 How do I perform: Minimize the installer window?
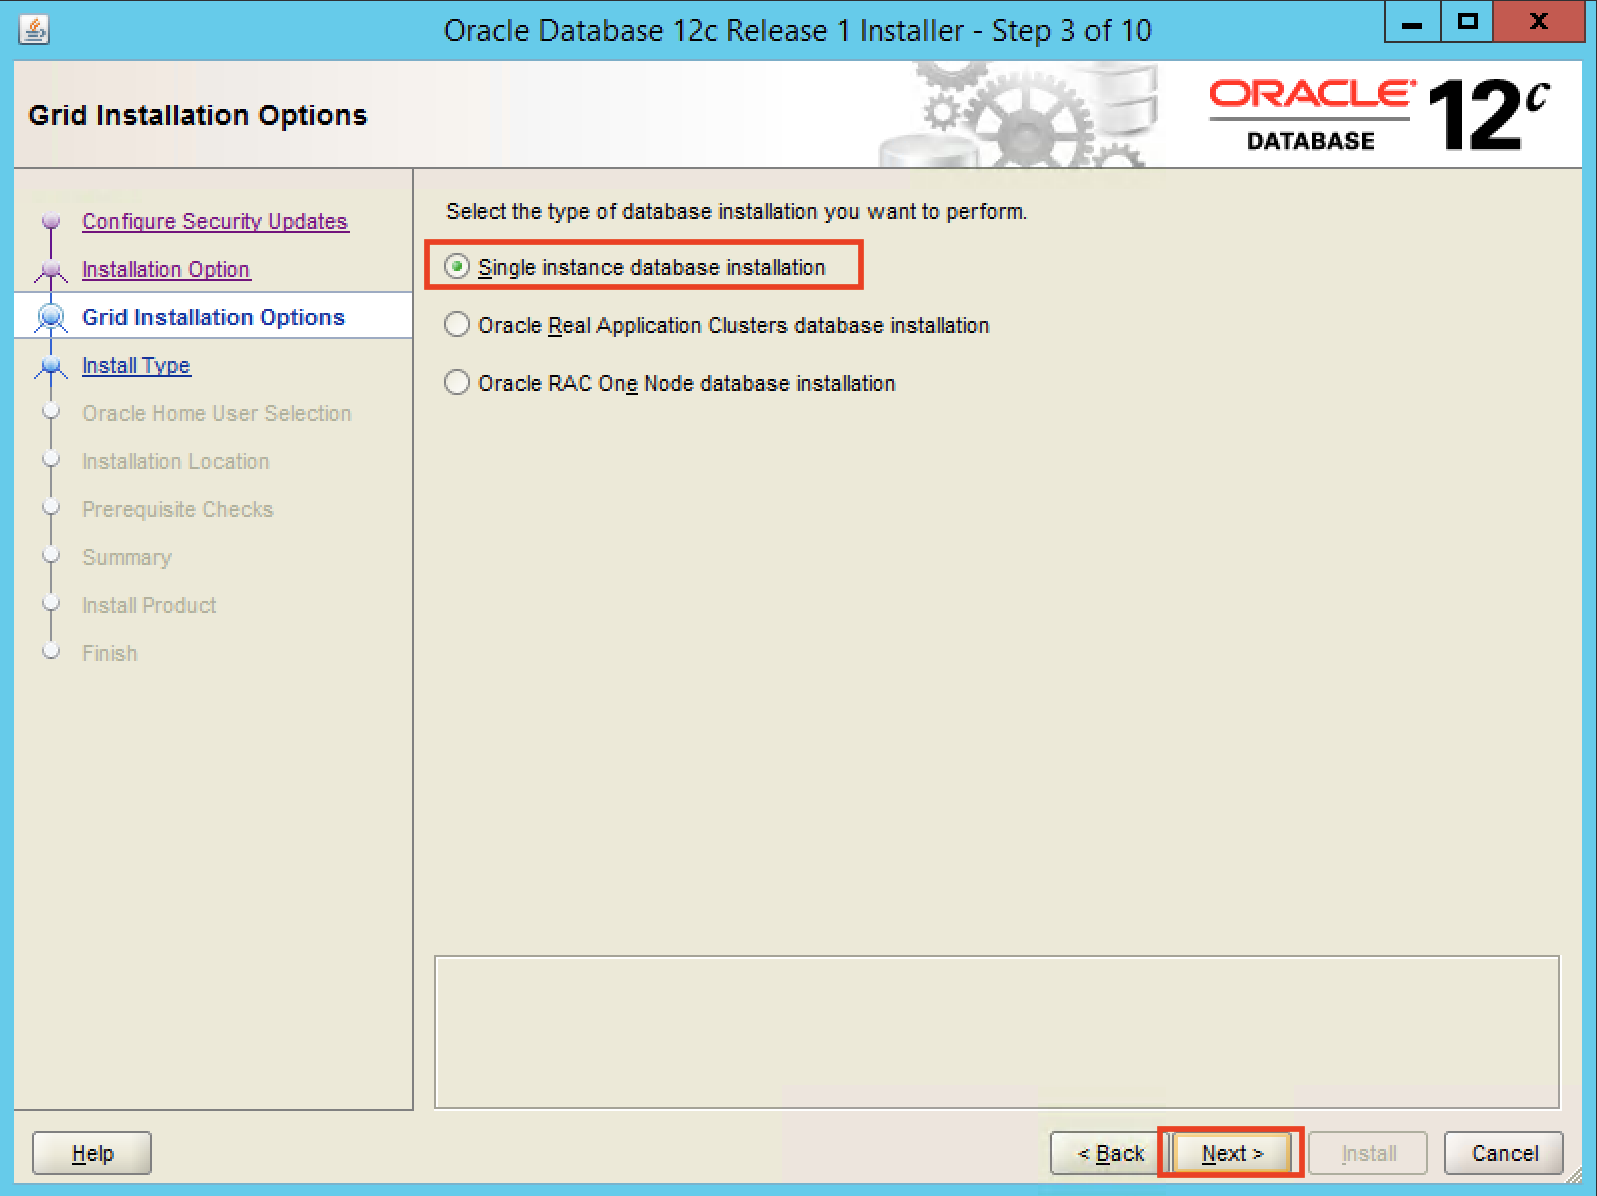tap(1412, 23)
